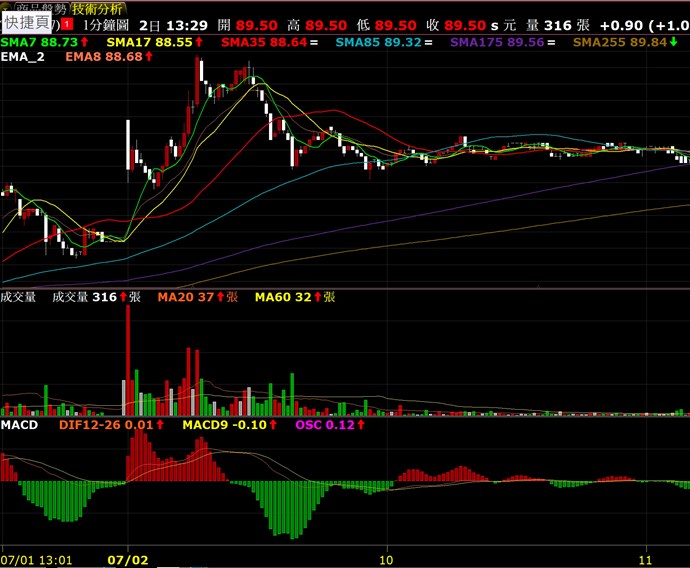Switch to the 商品盤勢 tab
This screenshot has width=690, height=568.
tap(35, 7)
